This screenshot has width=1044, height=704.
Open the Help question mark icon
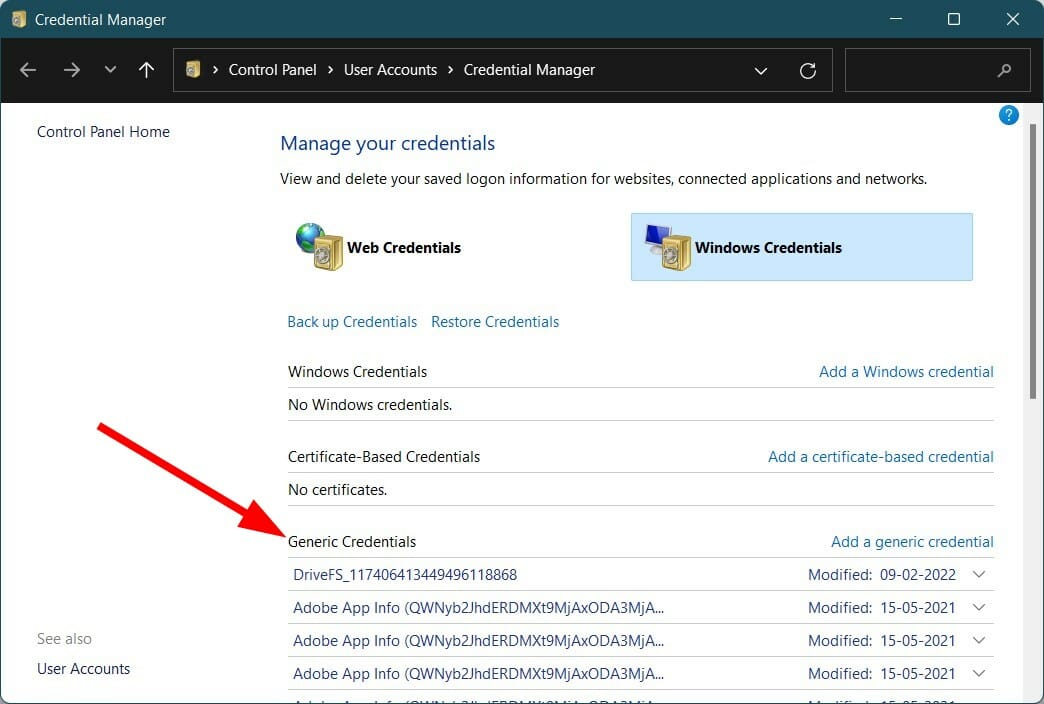click(1008, 114)
